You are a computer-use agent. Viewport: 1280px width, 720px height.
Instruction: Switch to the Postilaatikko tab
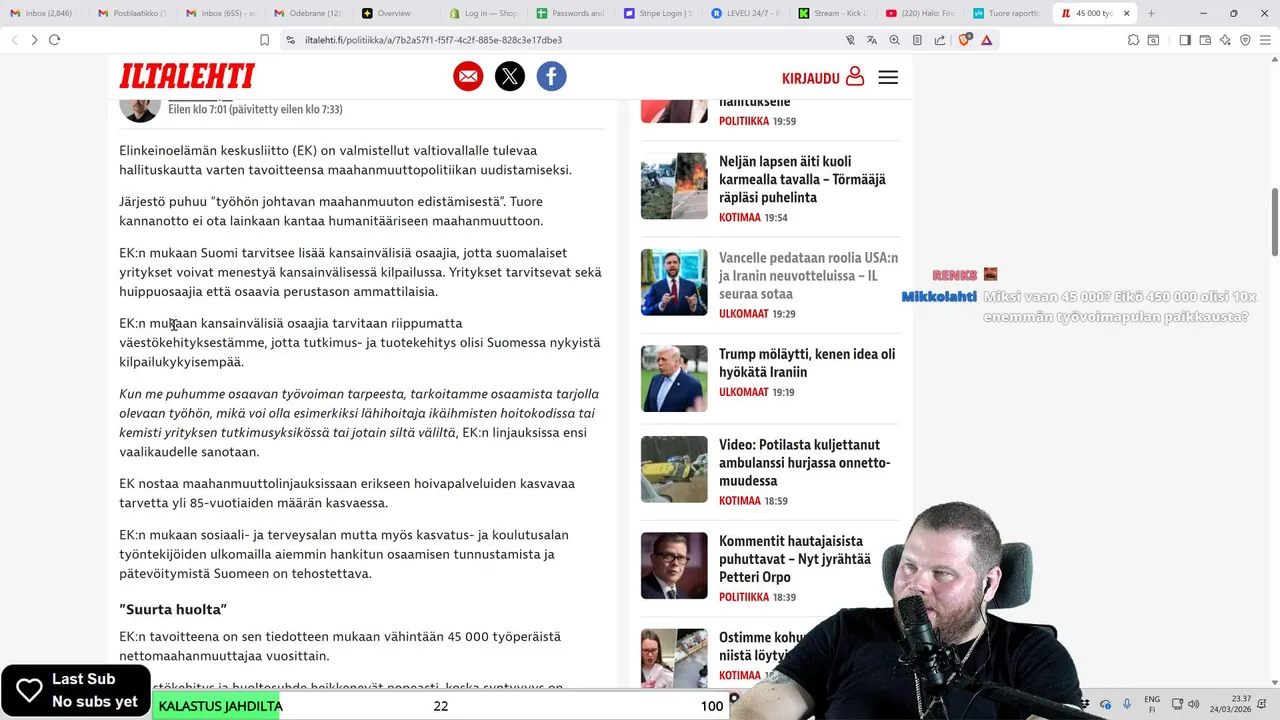click(132, 13)
